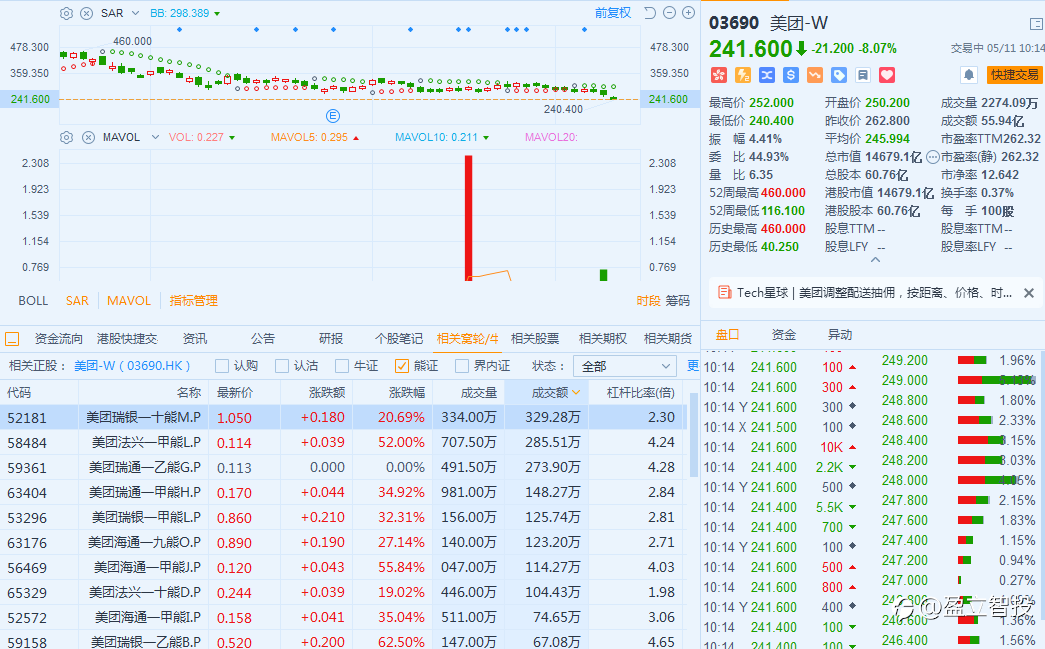This screenshot has height=649, width=1045.
Task: Open SAR indicator settings gear
Action: pyautogui.click(x=66, y=13)
